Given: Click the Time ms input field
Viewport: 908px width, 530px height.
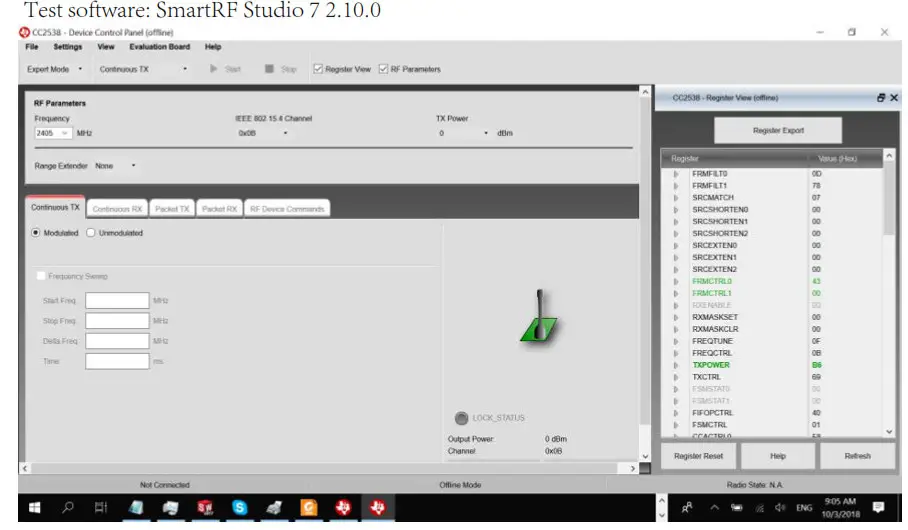Looking at the screenshot, I should [x=117, y=361].
